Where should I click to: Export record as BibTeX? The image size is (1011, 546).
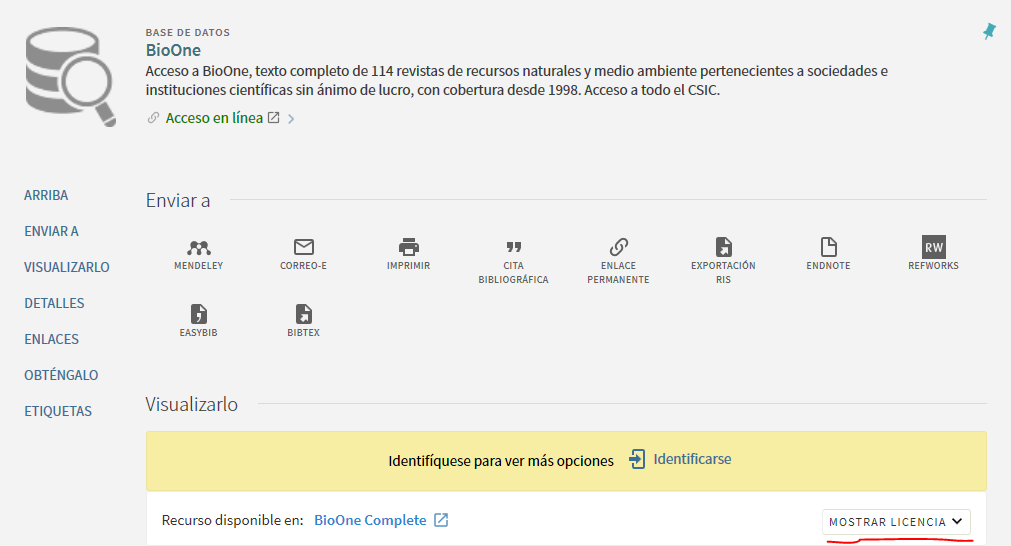304,321
